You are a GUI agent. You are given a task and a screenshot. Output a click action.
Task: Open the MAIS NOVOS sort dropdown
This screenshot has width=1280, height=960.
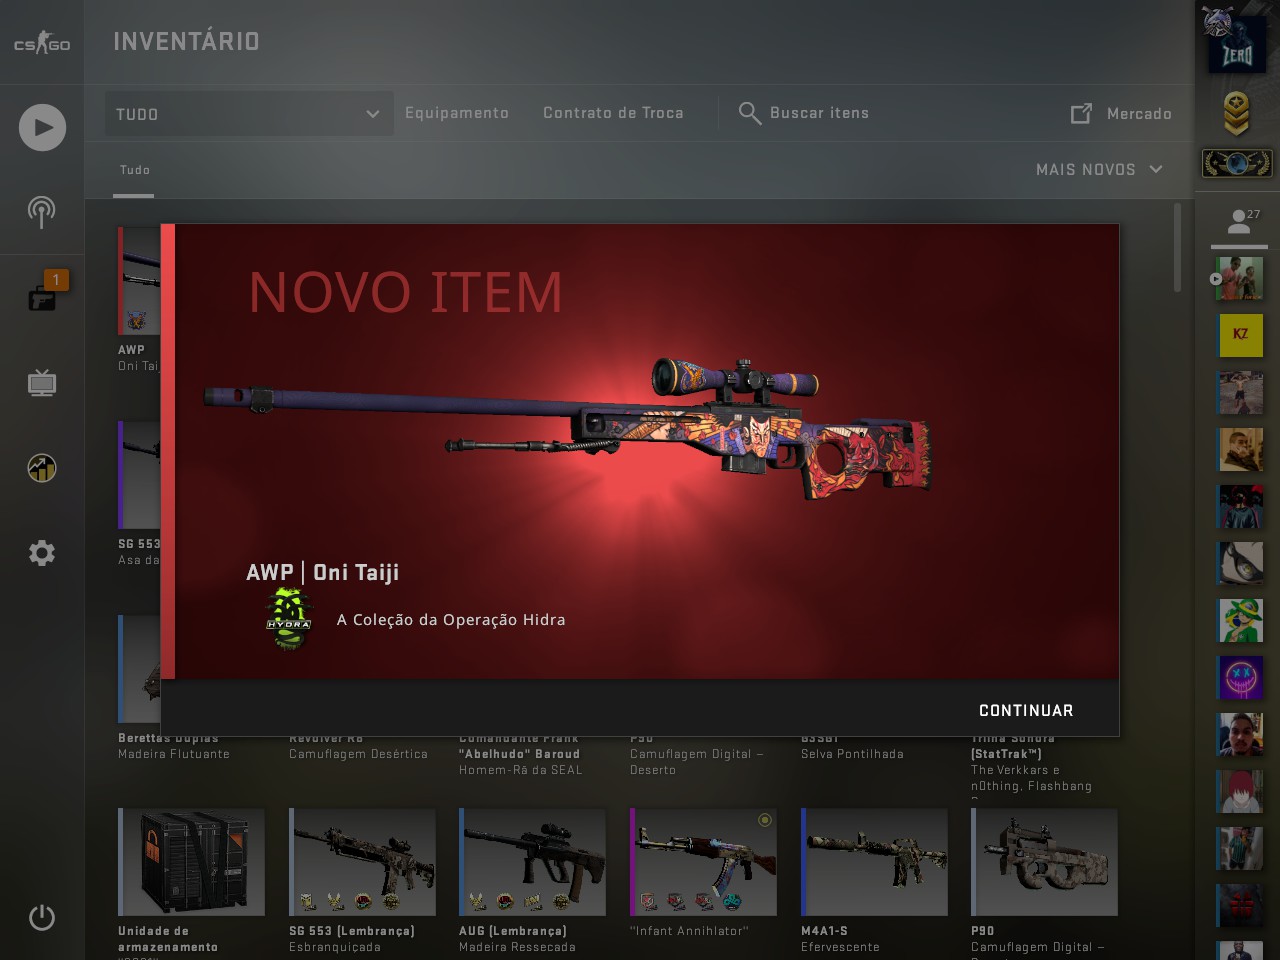pos(1099,170)
